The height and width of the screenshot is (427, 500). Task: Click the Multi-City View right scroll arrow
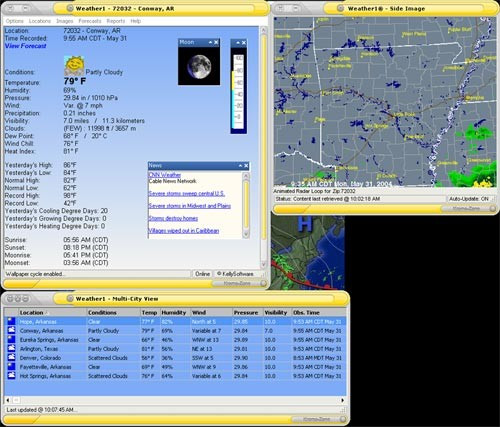point(342,400)
